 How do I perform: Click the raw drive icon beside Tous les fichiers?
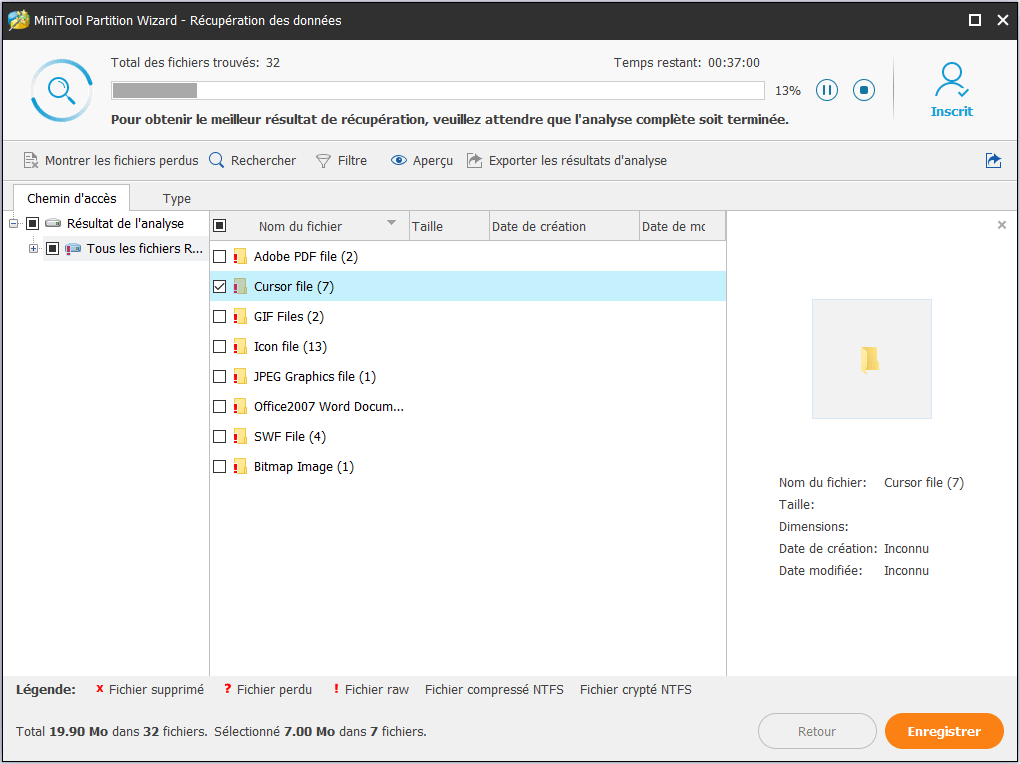click(73, 248)
